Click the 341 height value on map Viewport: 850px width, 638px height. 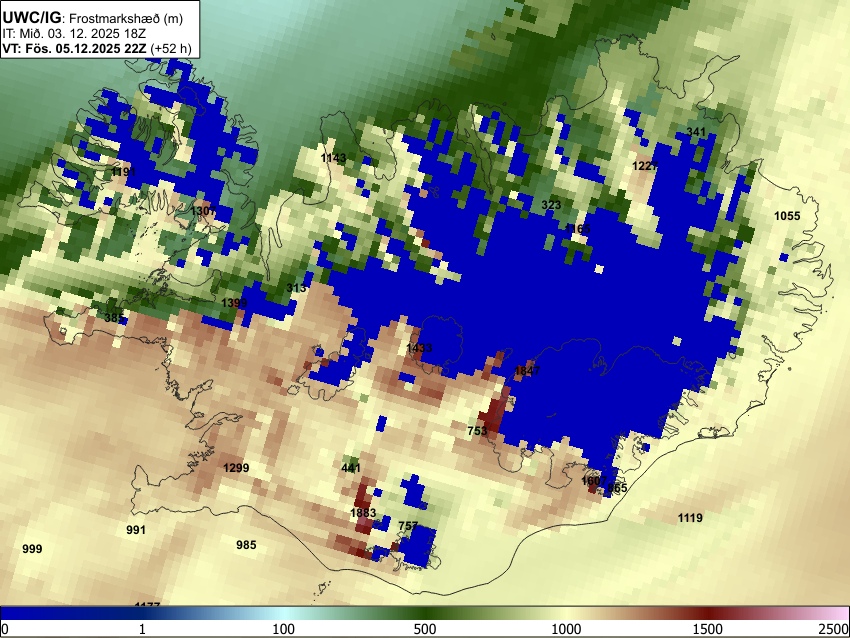[696, 132]
